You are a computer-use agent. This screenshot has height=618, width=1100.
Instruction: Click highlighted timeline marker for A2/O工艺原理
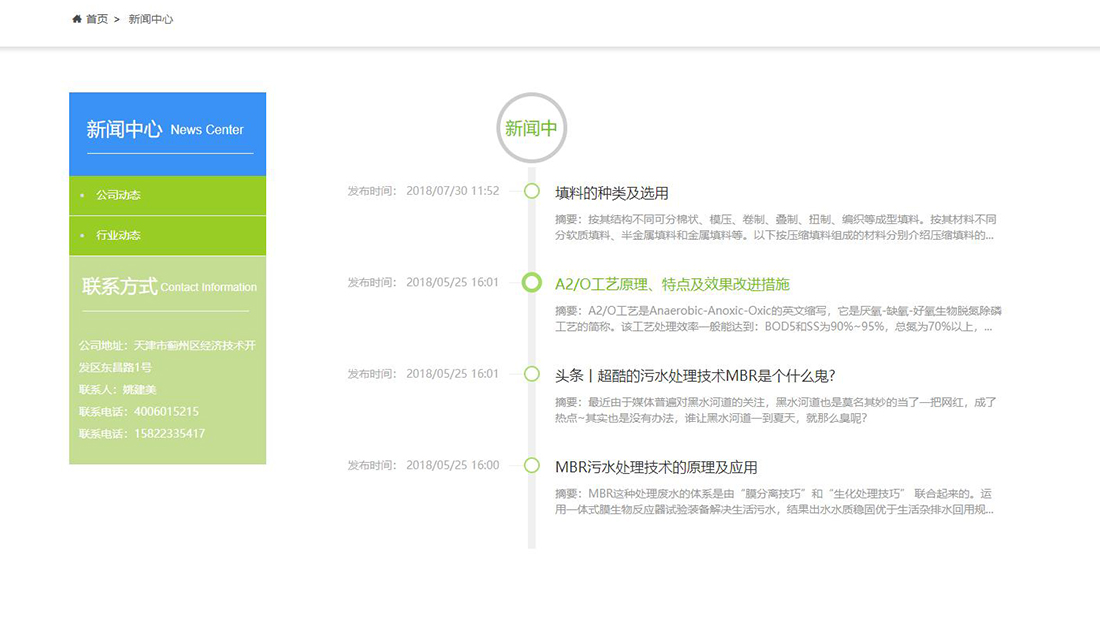[x=532, y=282]
